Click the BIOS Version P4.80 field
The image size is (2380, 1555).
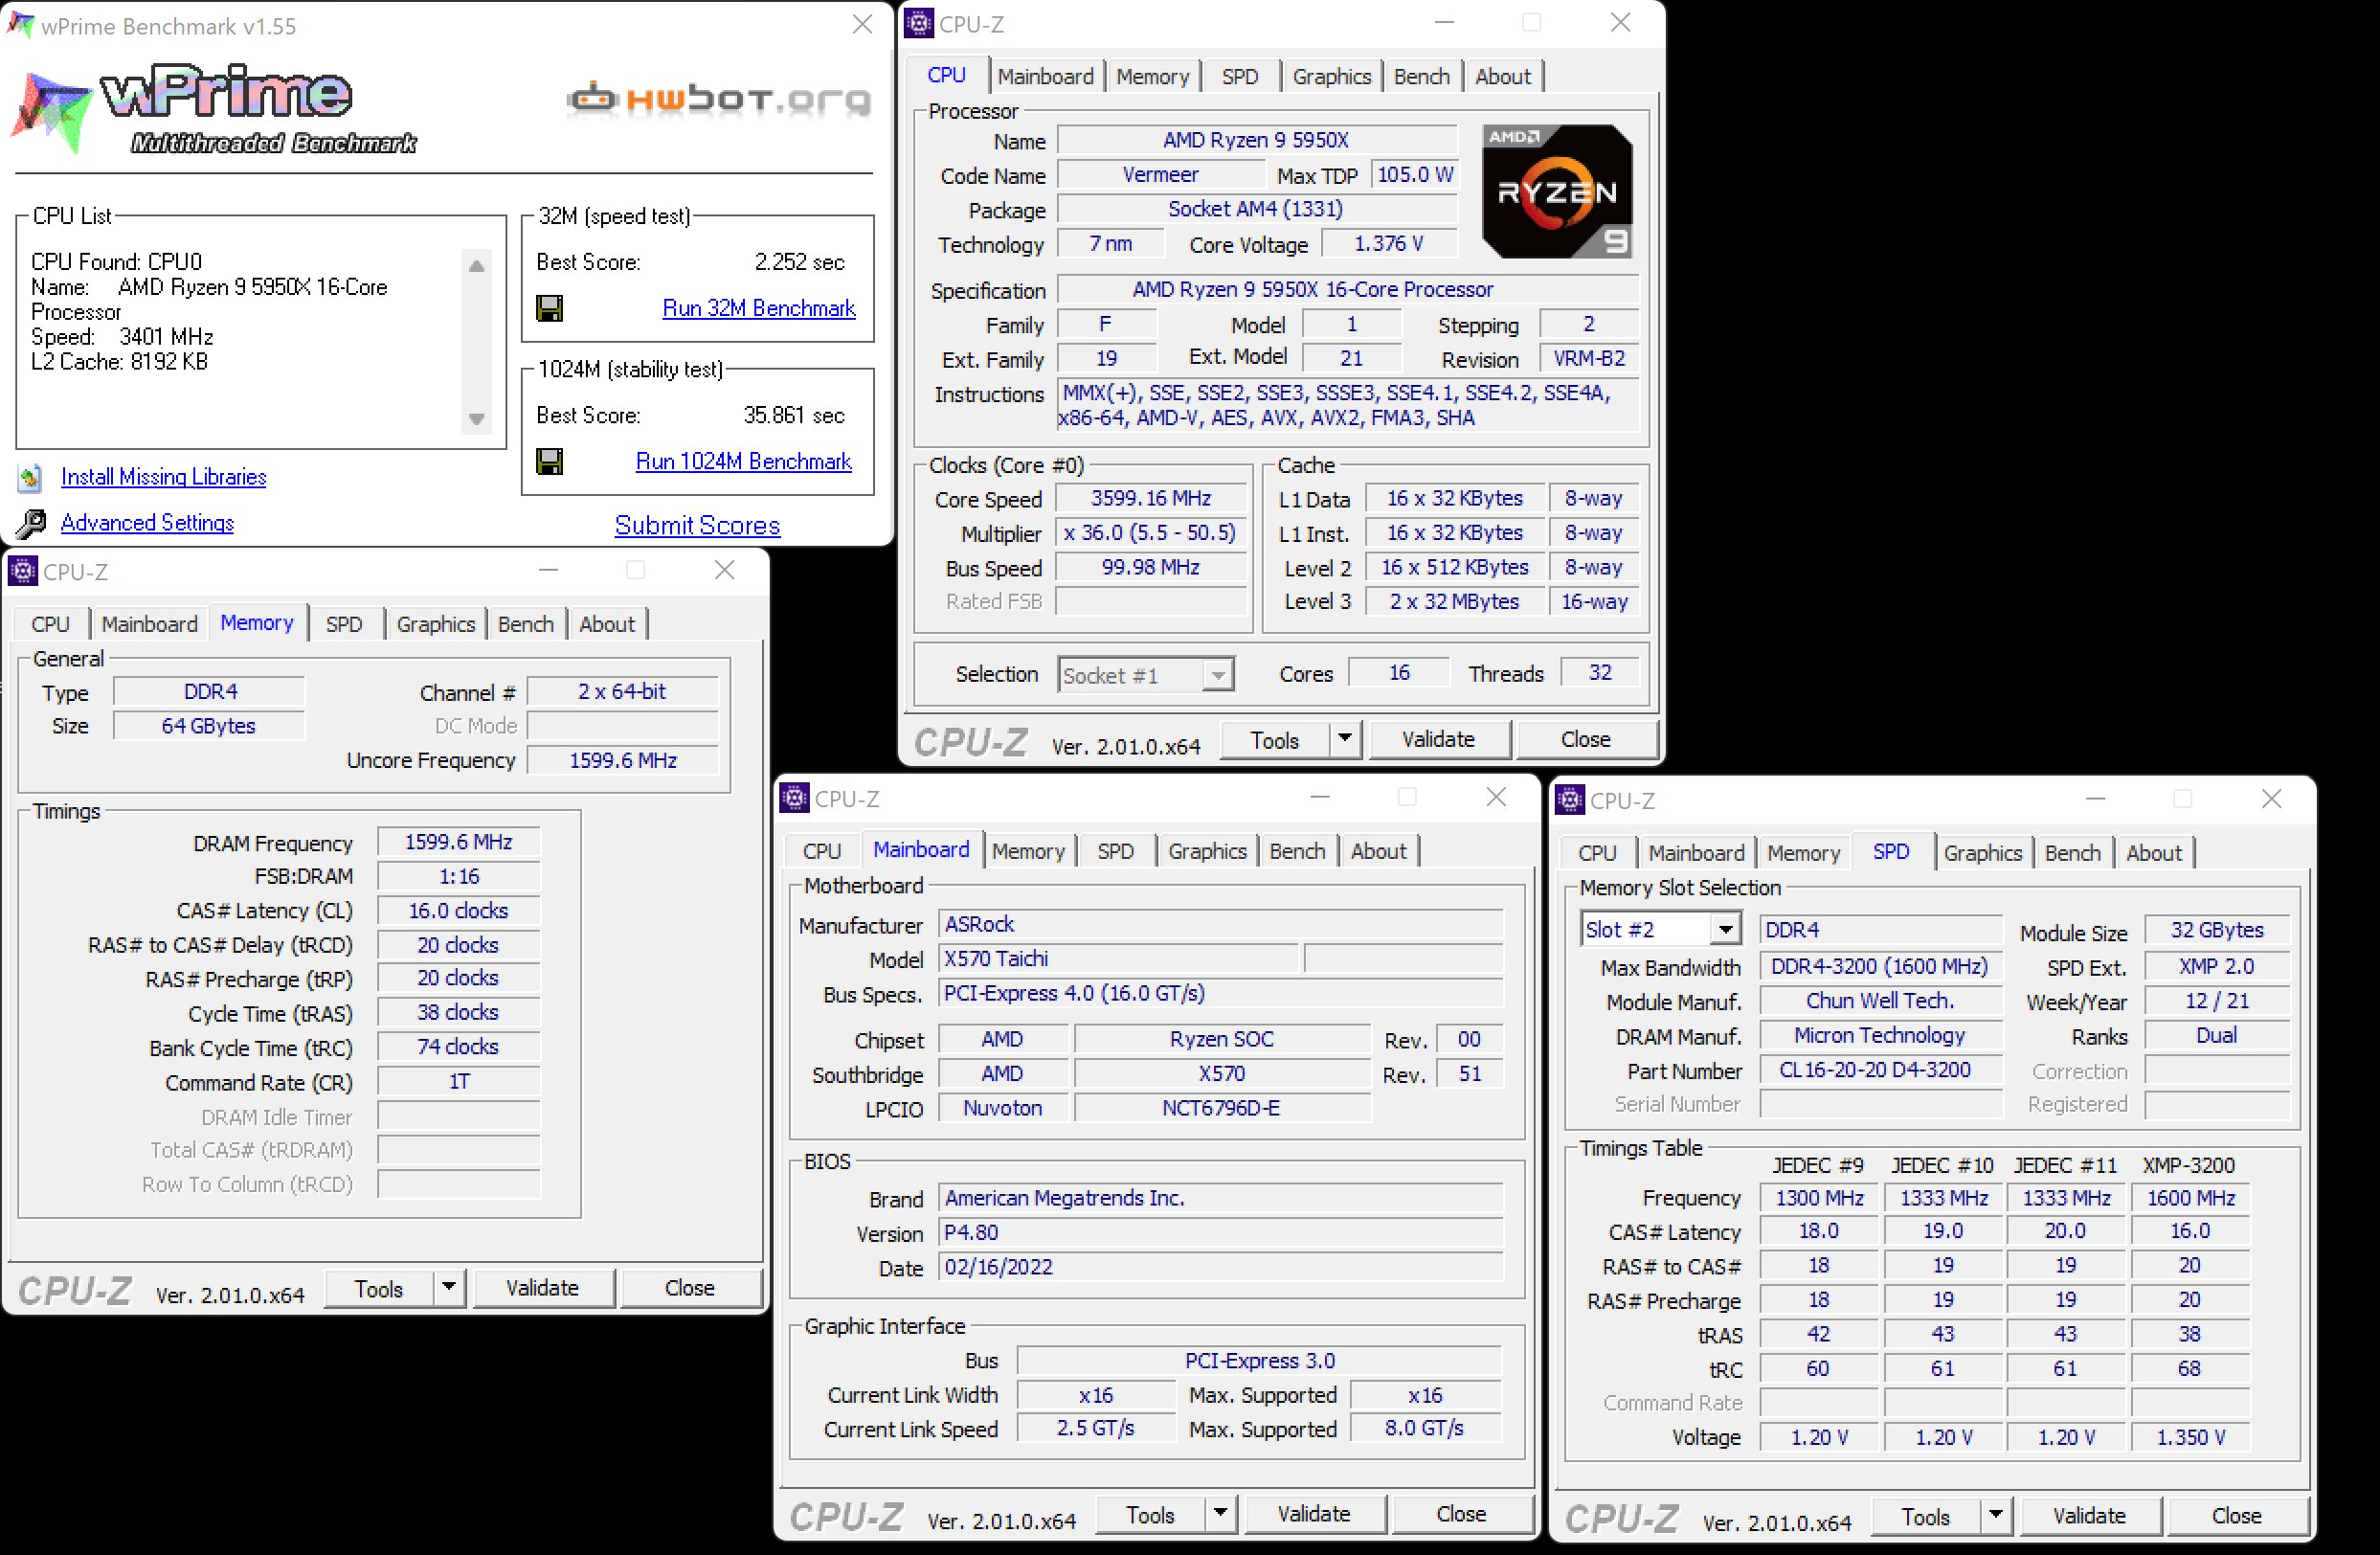(x=1220, y=1232)
